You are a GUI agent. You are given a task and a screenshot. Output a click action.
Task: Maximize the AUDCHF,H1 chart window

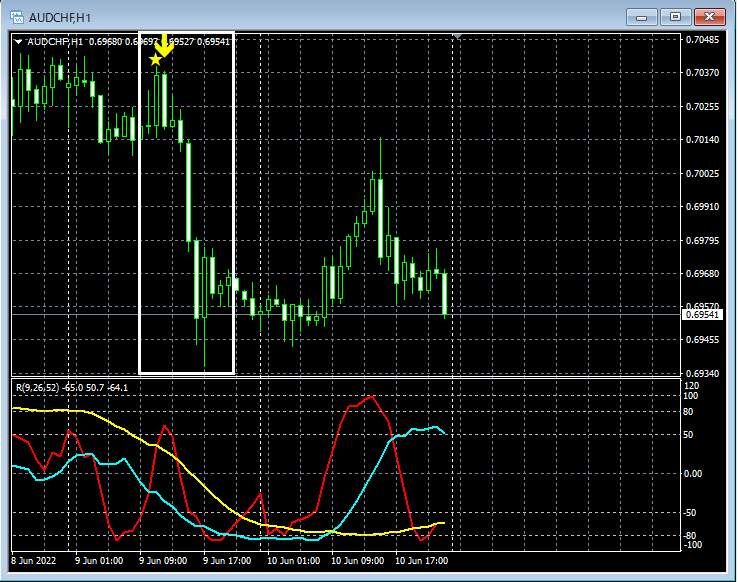pyautogui.click(x=675, y=17)
